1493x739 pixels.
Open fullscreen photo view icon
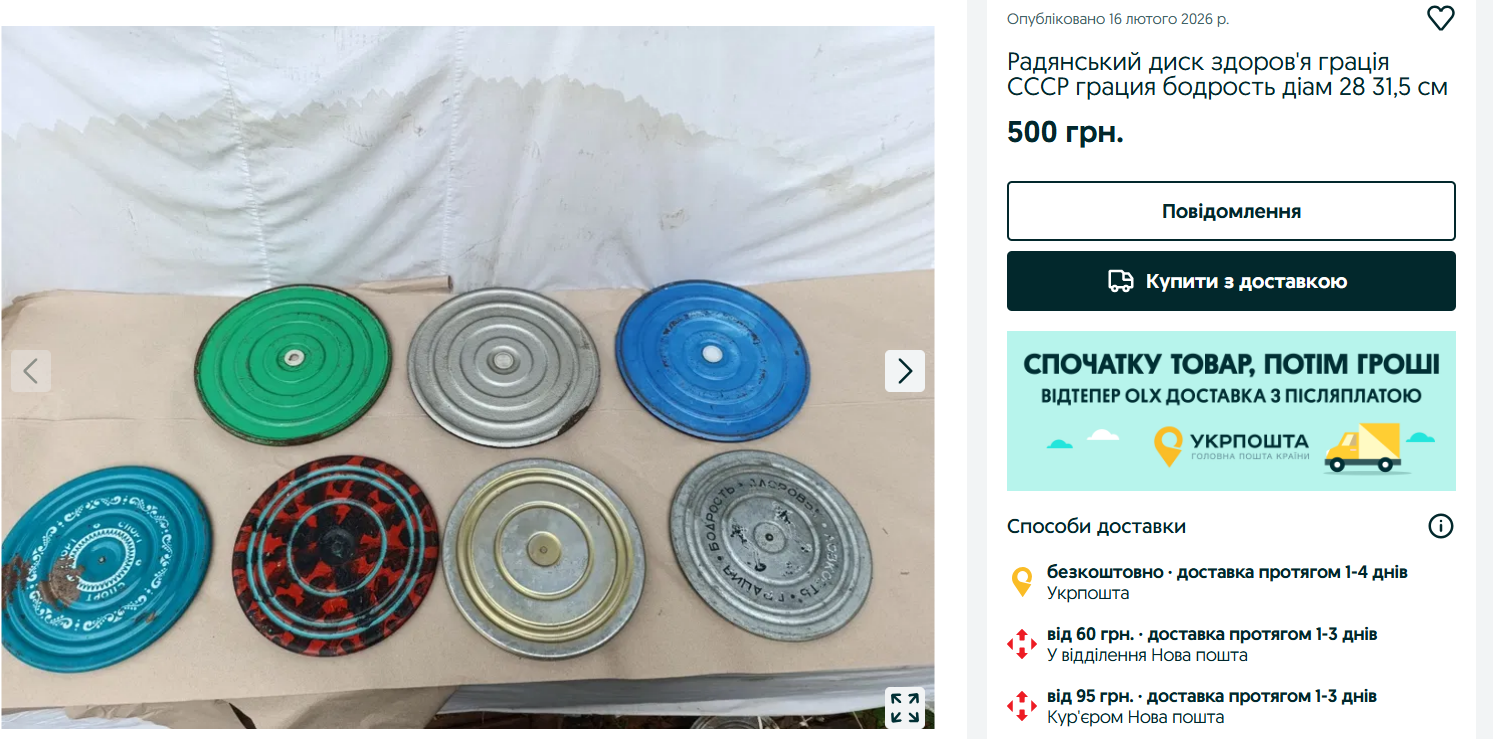905,708
